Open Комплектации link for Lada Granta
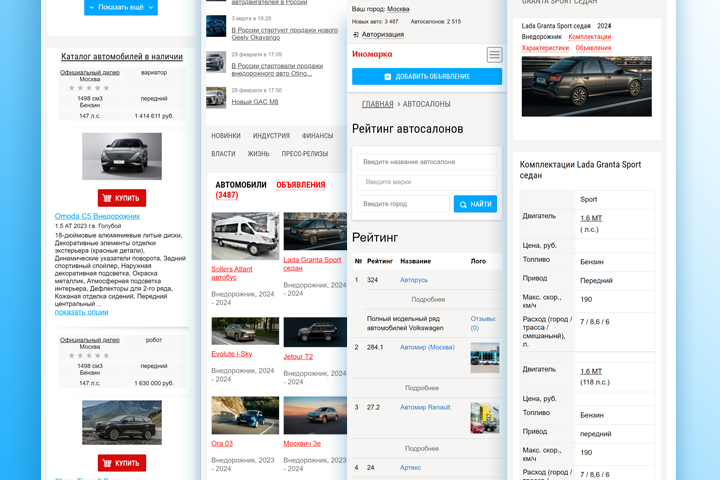The image size is (720, 480). (x=590, y=37)
